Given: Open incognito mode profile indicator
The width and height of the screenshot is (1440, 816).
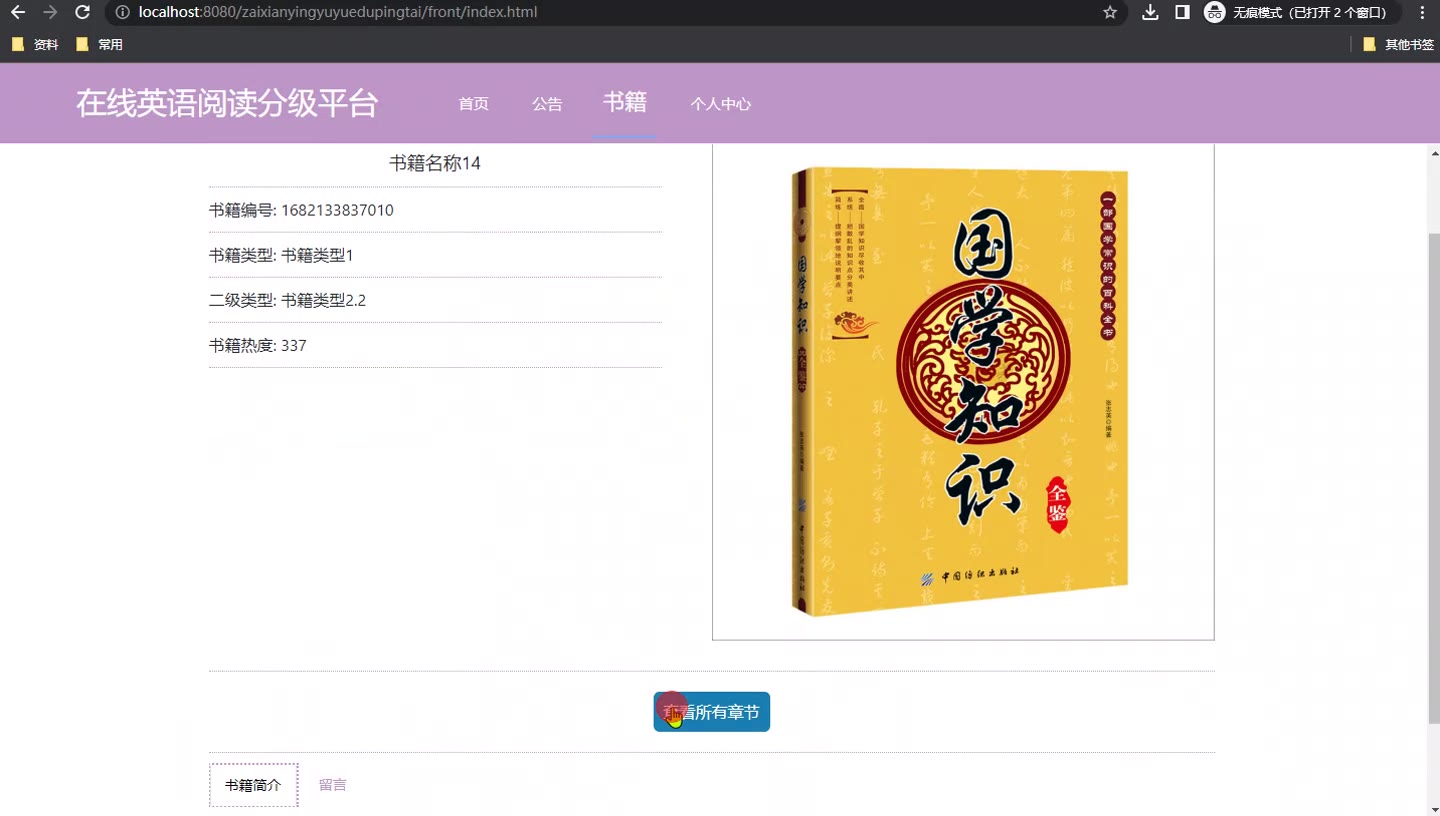Looking at the screenshot, I should pyautogui.click(x=1301, y=12).
